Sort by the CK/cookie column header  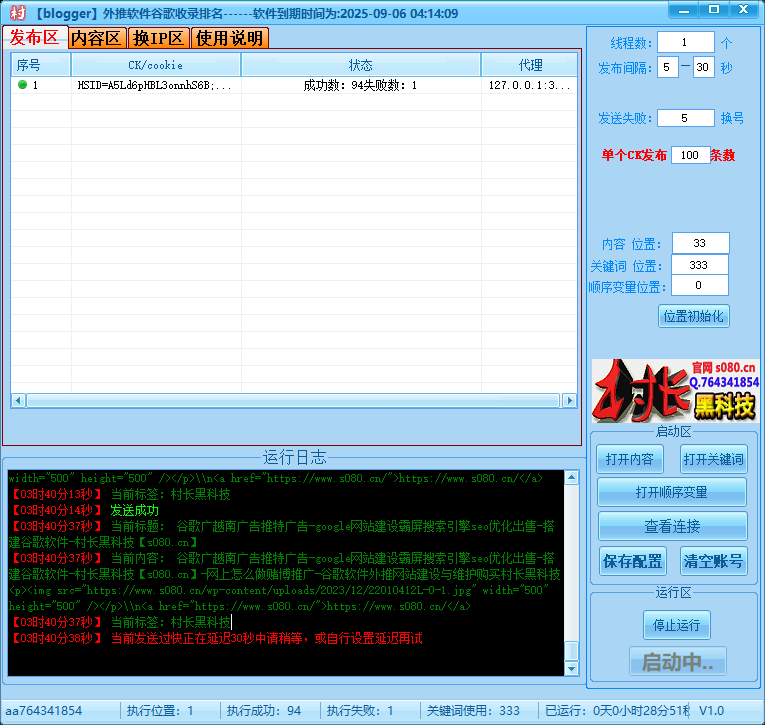point(156,64)
